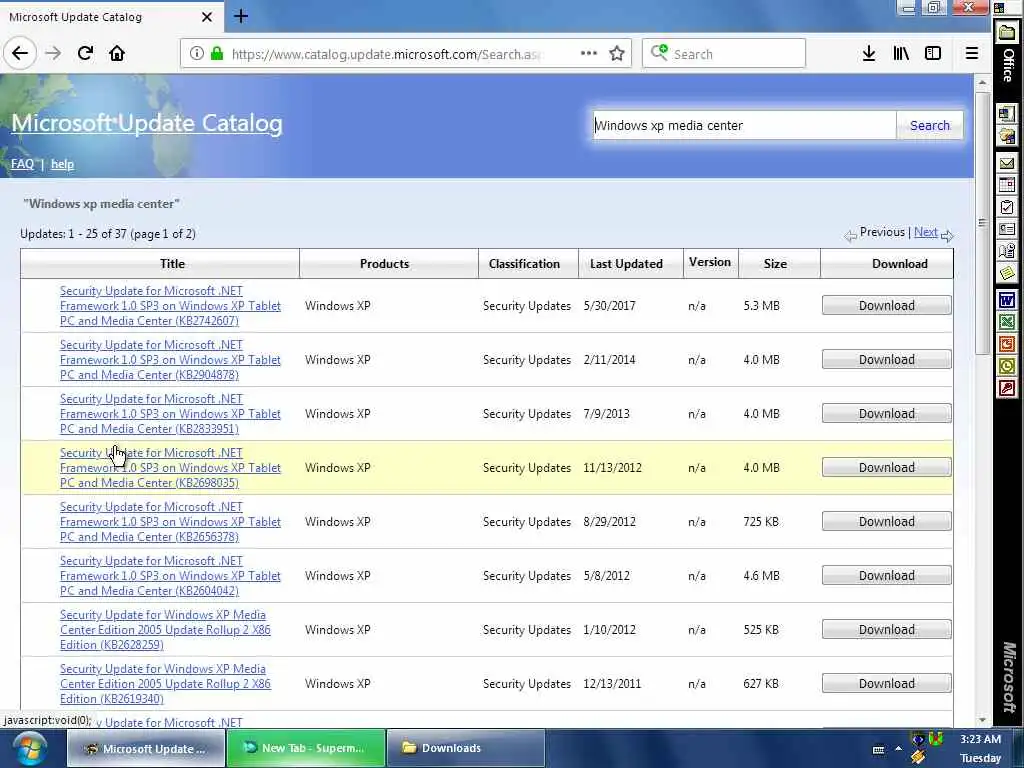Show hidden system tray icons arrow
The height and width of the screenshot is (768, 1024).
[x=899, y=749]
